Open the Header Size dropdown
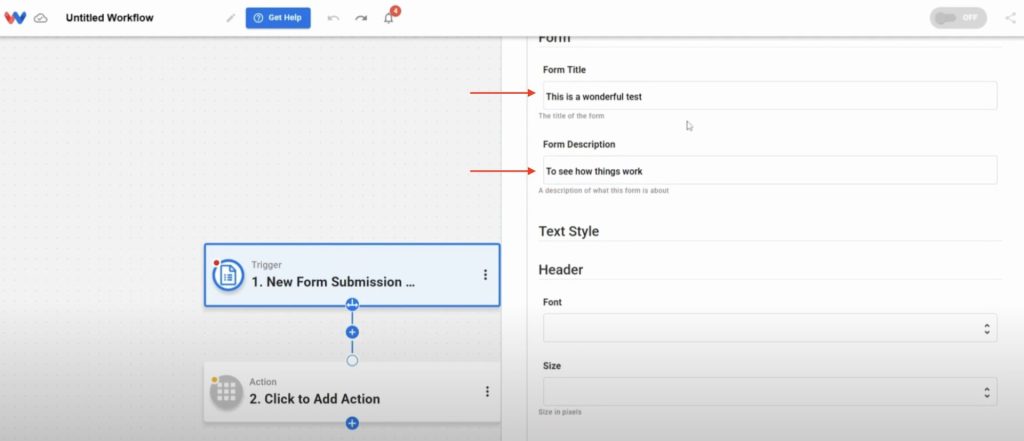The image size is (1024, 441). (770, 391)
